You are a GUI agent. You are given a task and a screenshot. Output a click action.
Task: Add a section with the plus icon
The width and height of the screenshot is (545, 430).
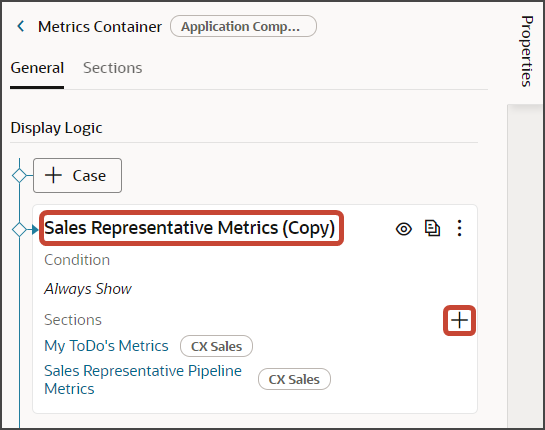pyautogui.click(x=459, y=320)
